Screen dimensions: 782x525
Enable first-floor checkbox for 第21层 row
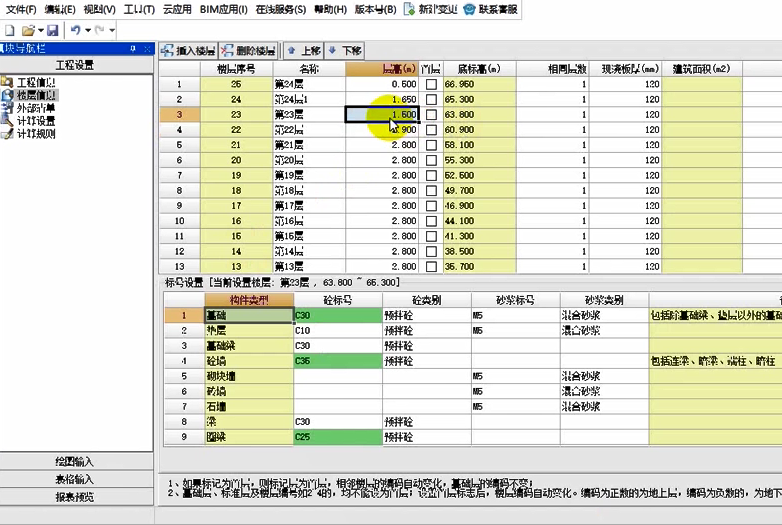click(432, 145)
